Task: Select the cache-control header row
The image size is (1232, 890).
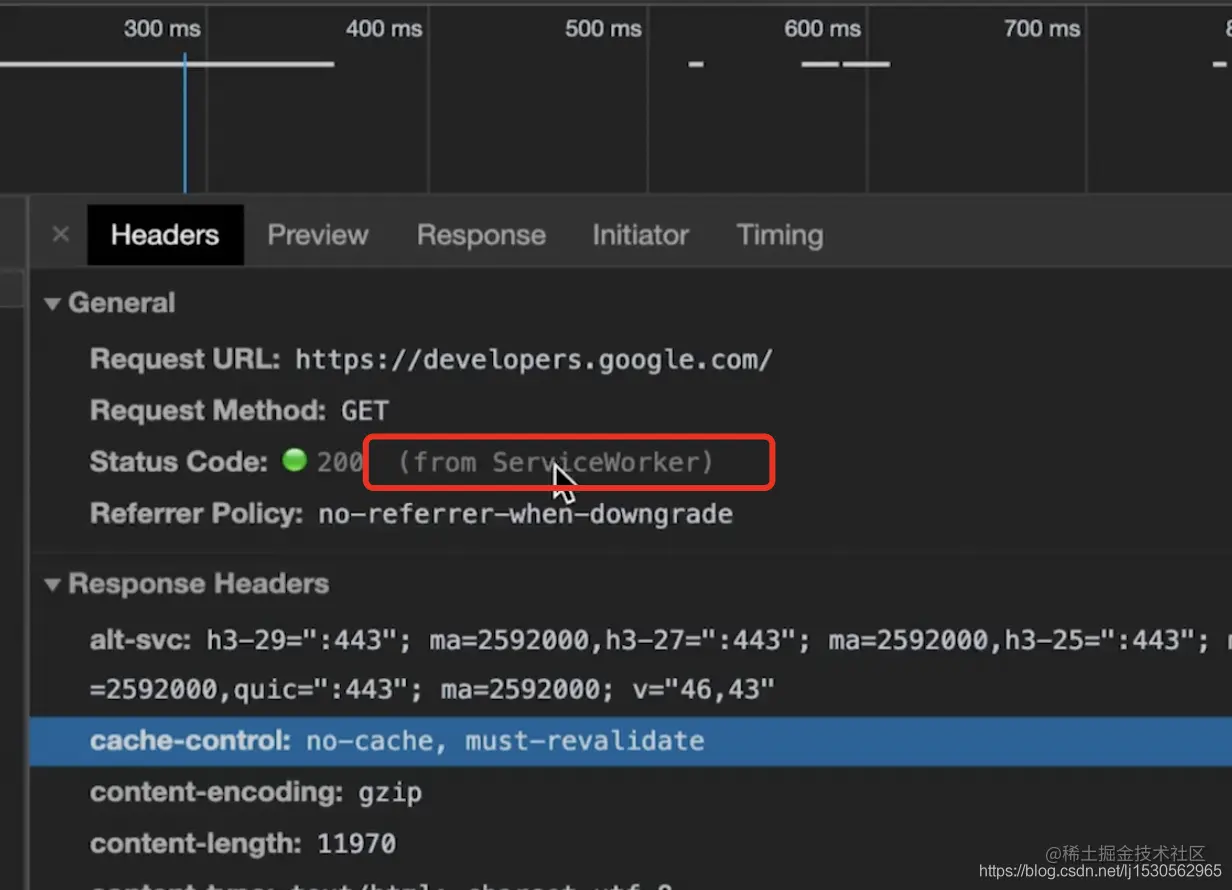Action: [631, 741]
